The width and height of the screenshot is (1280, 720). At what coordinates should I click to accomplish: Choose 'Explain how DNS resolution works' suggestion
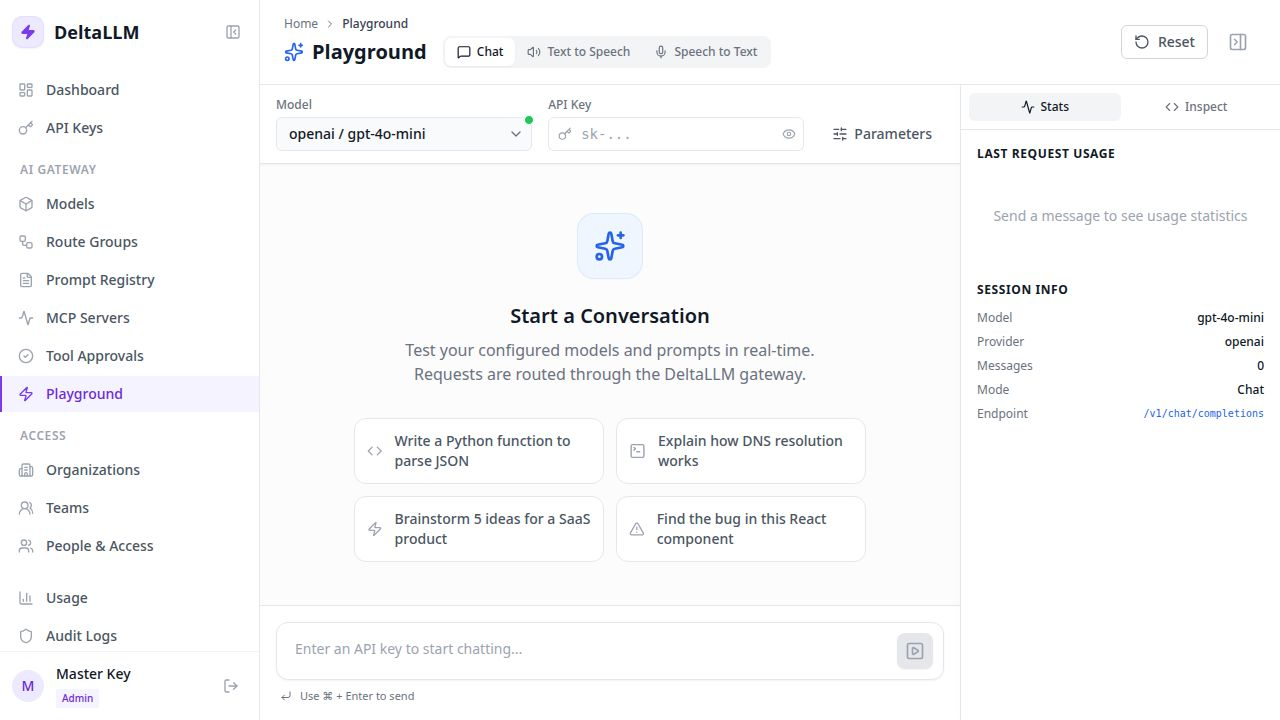click(x=741, y=451)
